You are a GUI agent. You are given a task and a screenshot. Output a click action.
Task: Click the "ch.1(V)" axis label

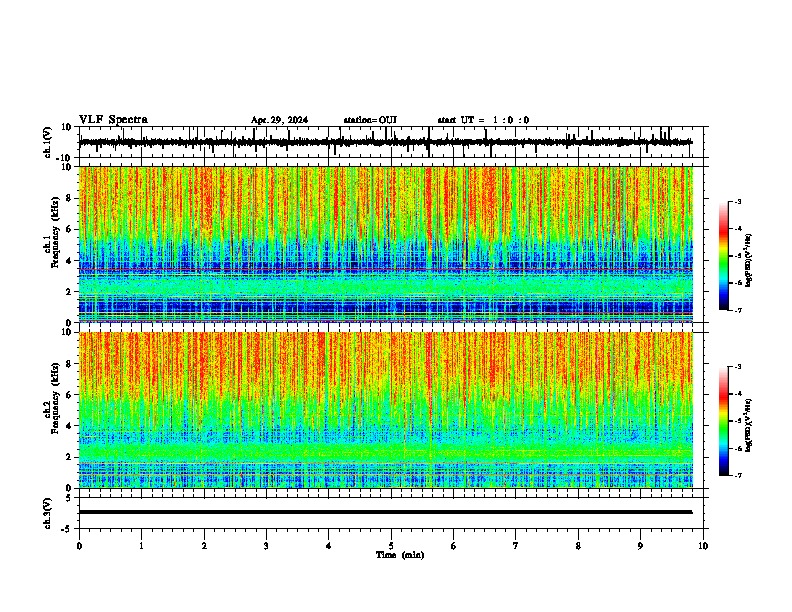(48, 142)
